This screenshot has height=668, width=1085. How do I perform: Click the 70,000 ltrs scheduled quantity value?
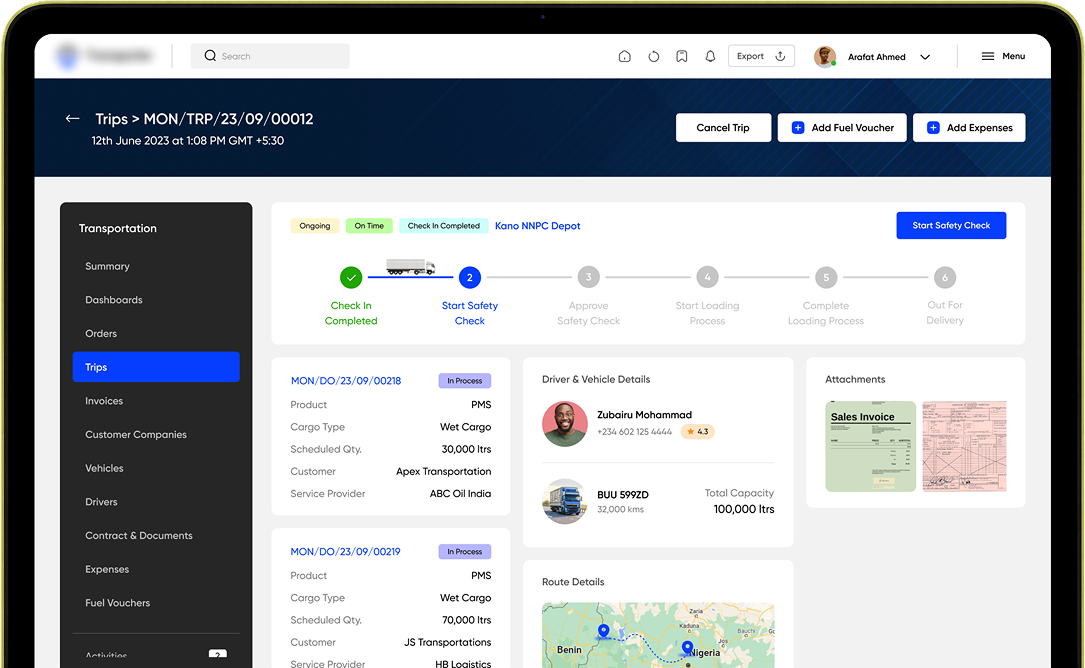pos(466,620)
